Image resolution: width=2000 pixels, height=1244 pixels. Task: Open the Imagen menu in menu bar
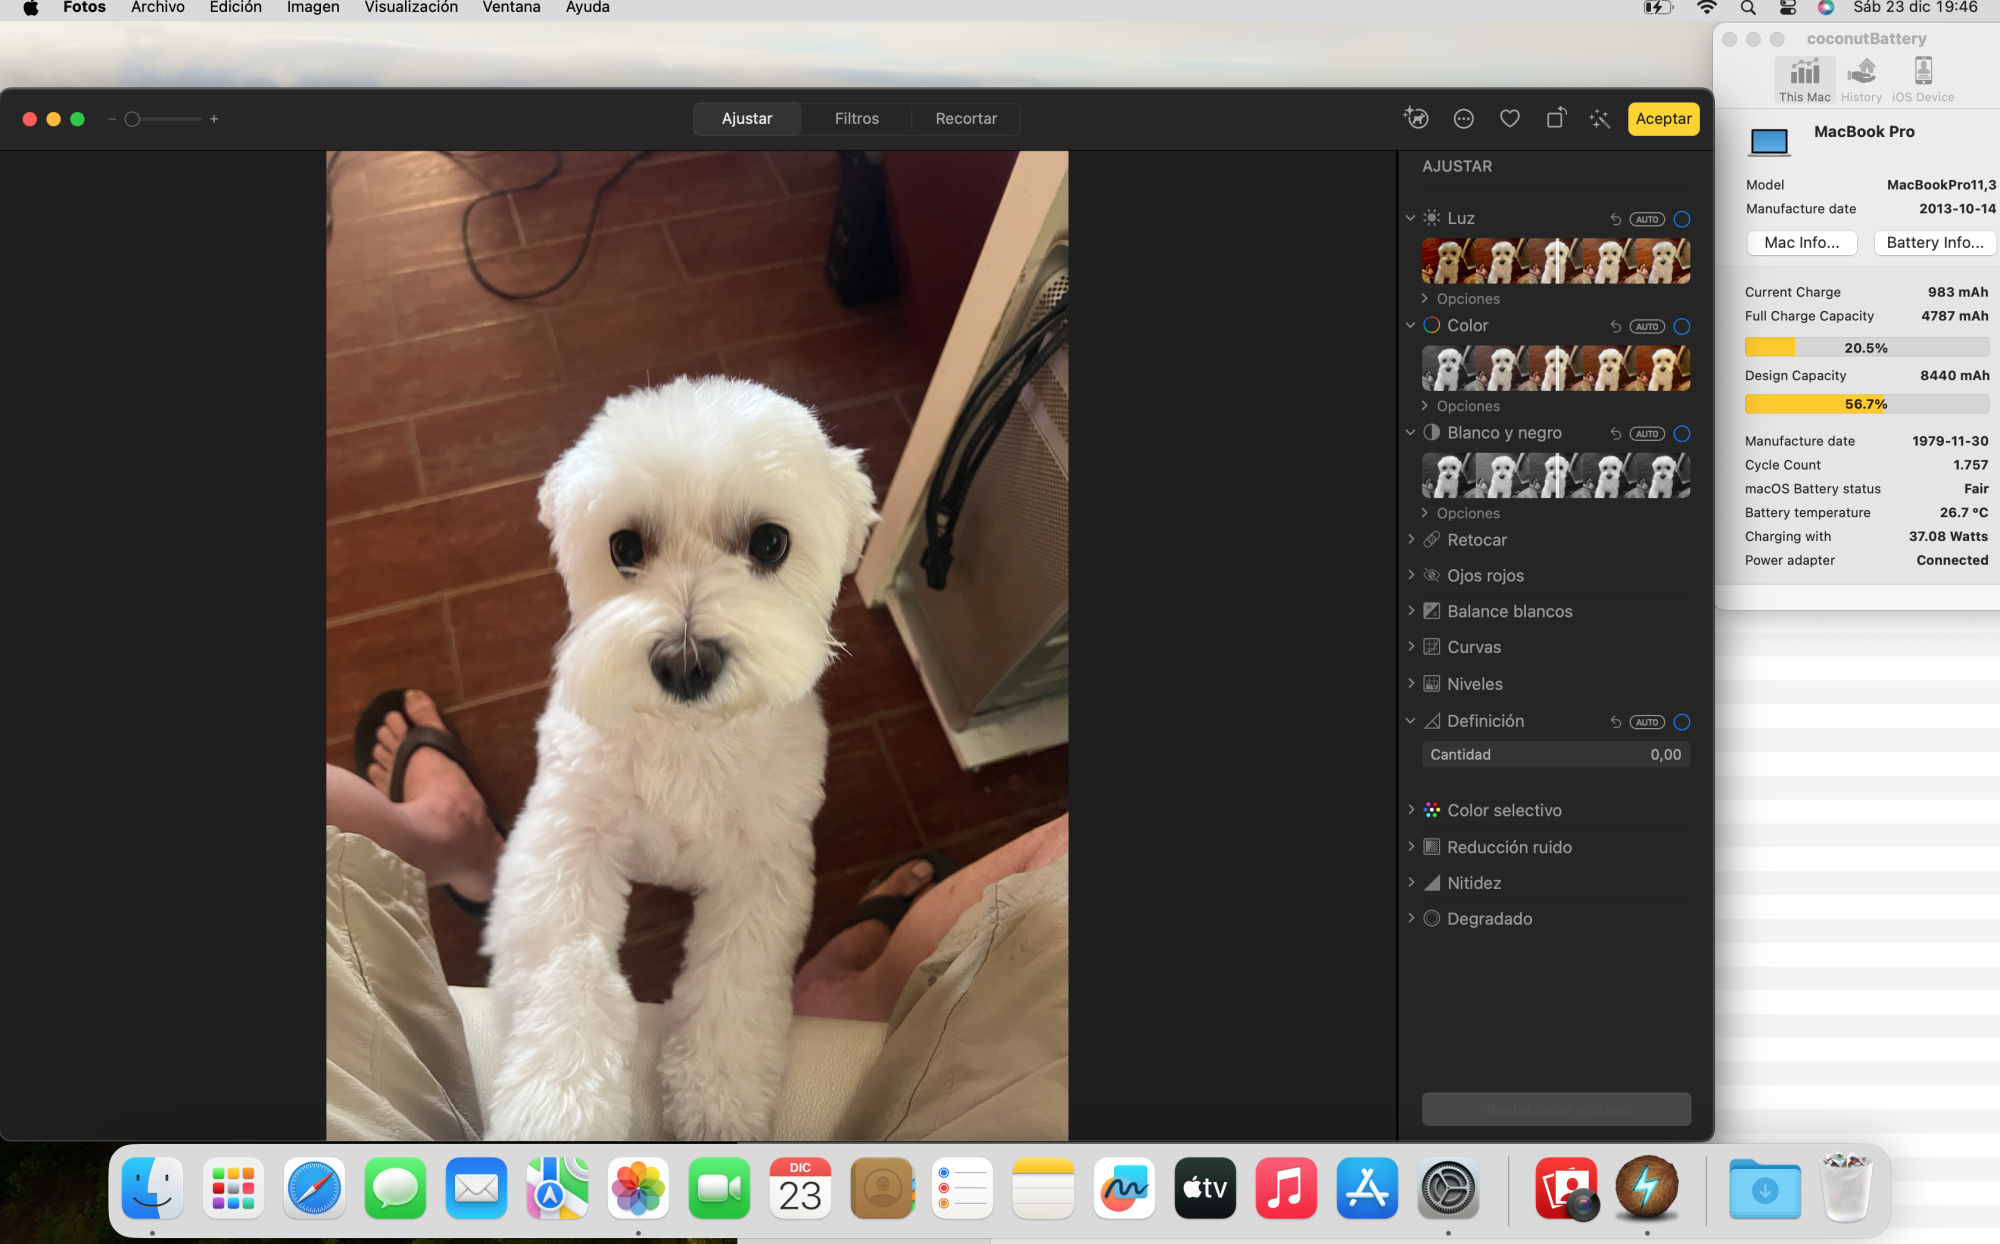tap(313, 8)
